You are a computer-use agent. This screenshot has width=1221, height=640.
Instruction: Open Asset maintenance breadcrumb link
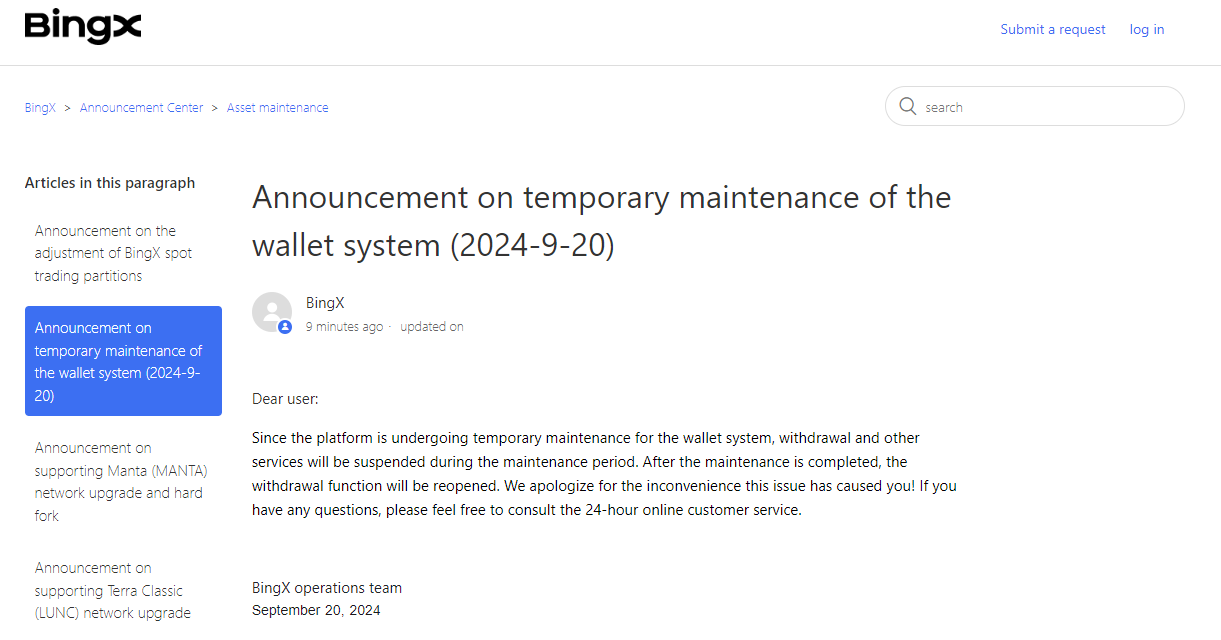277,108
